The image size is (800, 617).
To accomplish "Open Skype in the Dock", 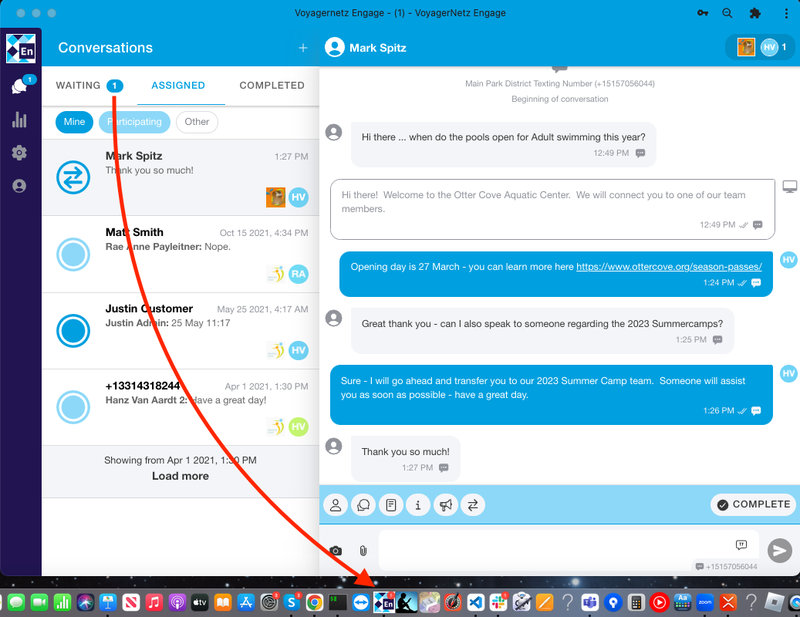I will 292,603.
